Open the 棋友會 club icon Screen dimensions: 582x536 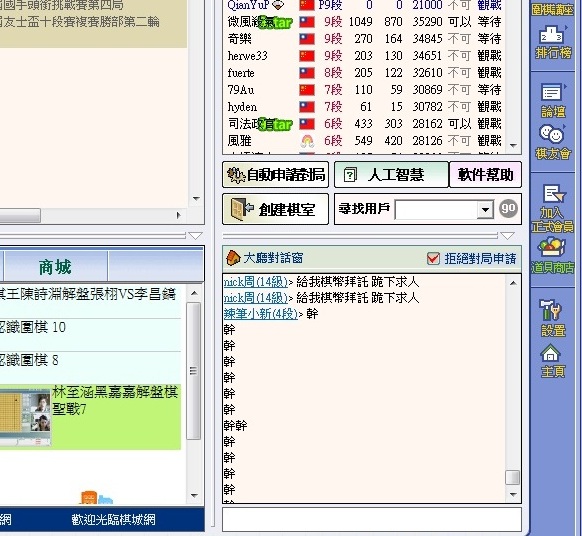553,142
